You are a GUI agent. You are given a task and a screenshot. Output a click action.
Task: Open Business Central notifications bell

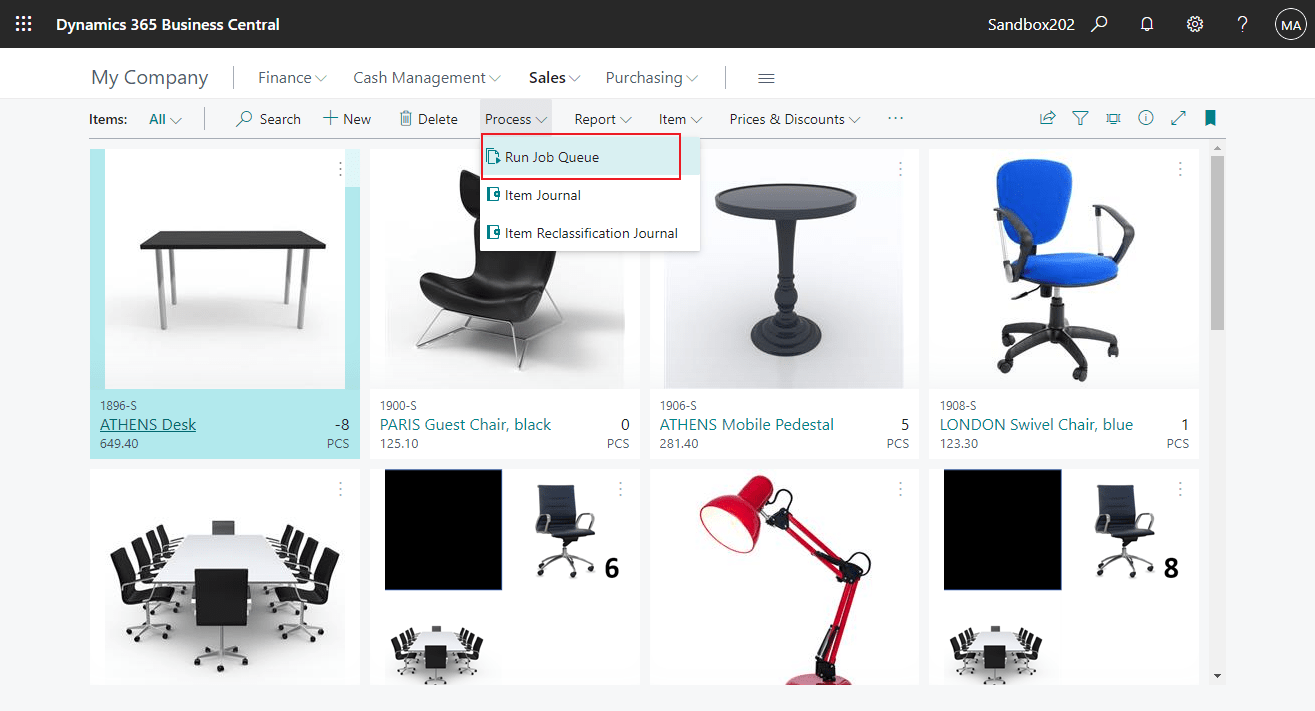click(x=1146, y=23)
